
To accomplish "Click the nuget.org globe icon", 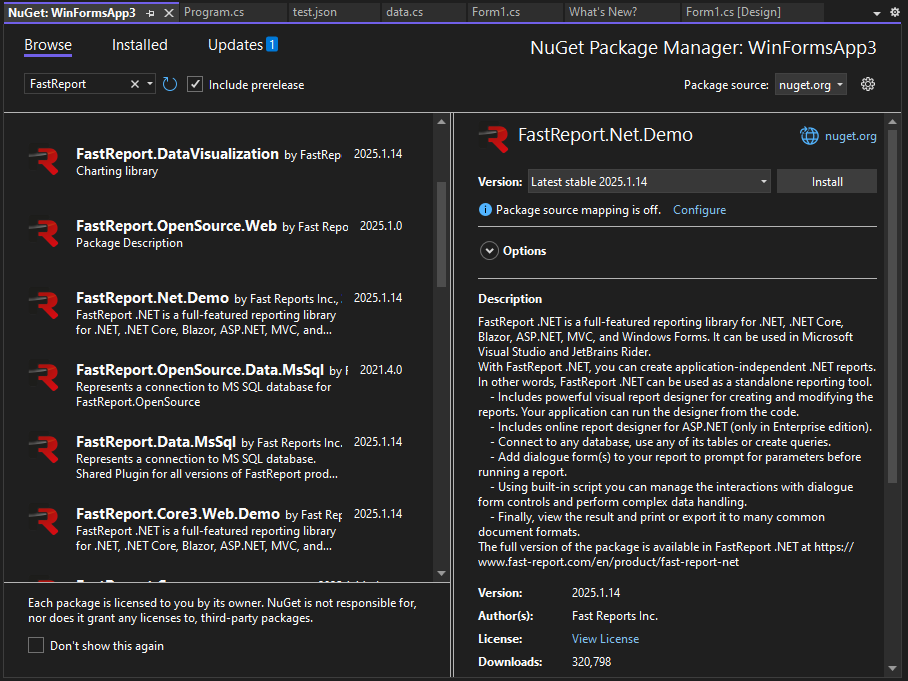I will [809, 136].
